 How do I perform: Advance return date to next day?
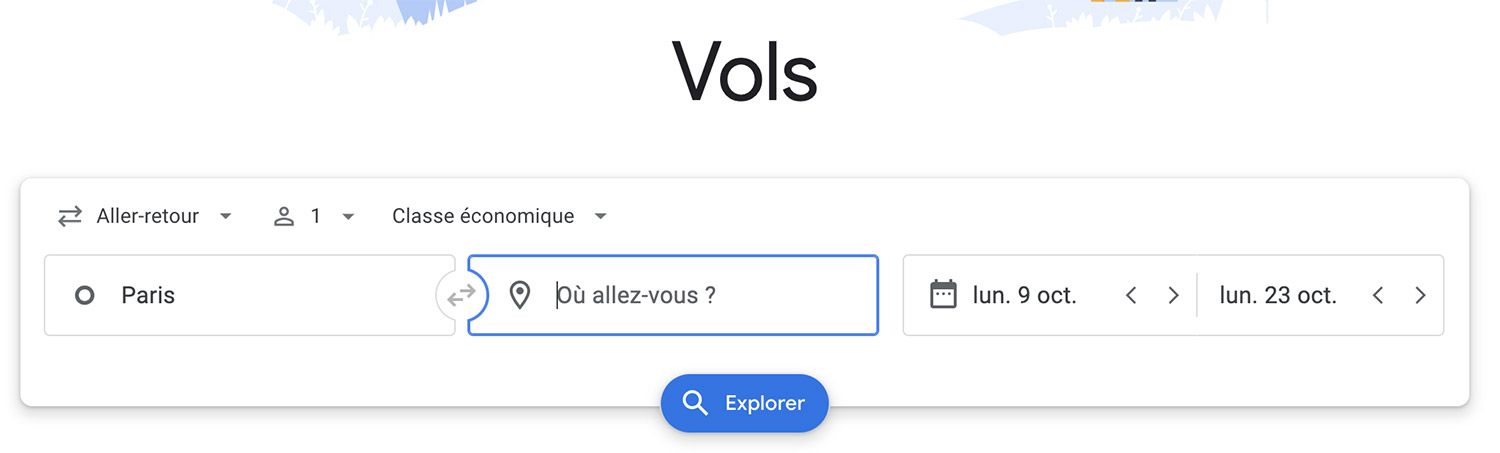point(1420,295)
